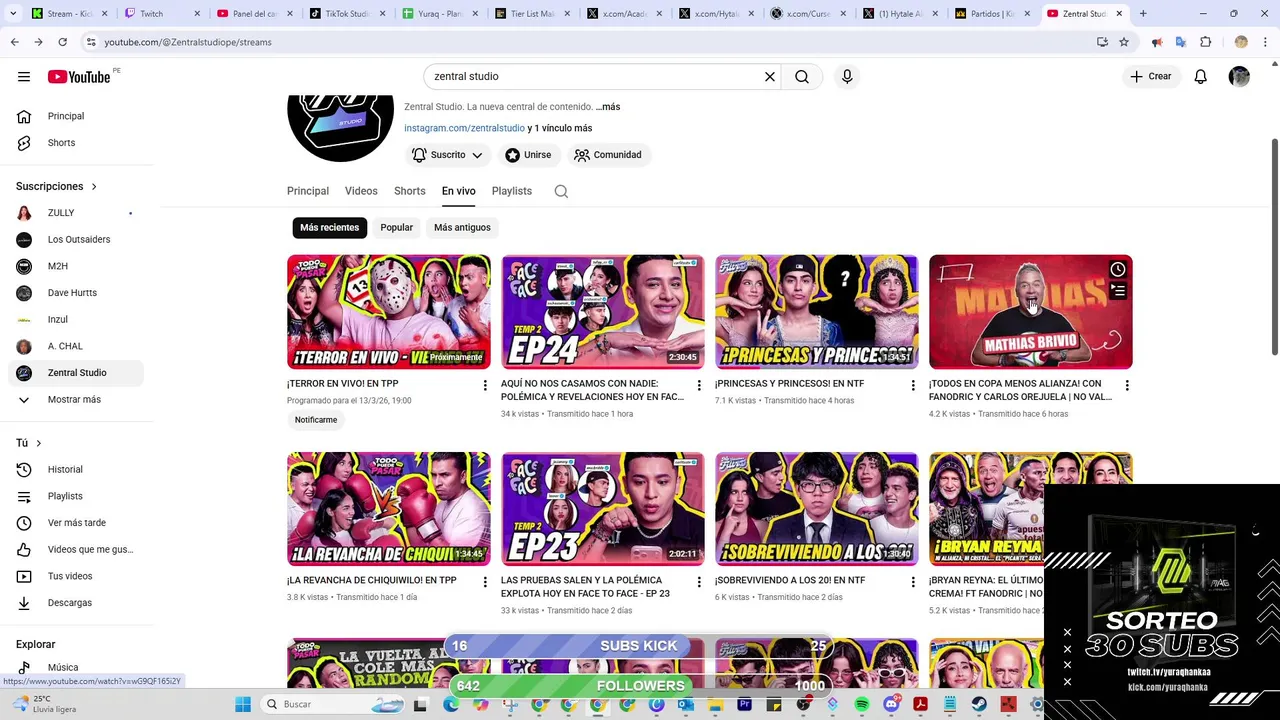Open Premiere Pro from the taskbar
This screenshot has width=1280, height=720.
click(745, 704)
